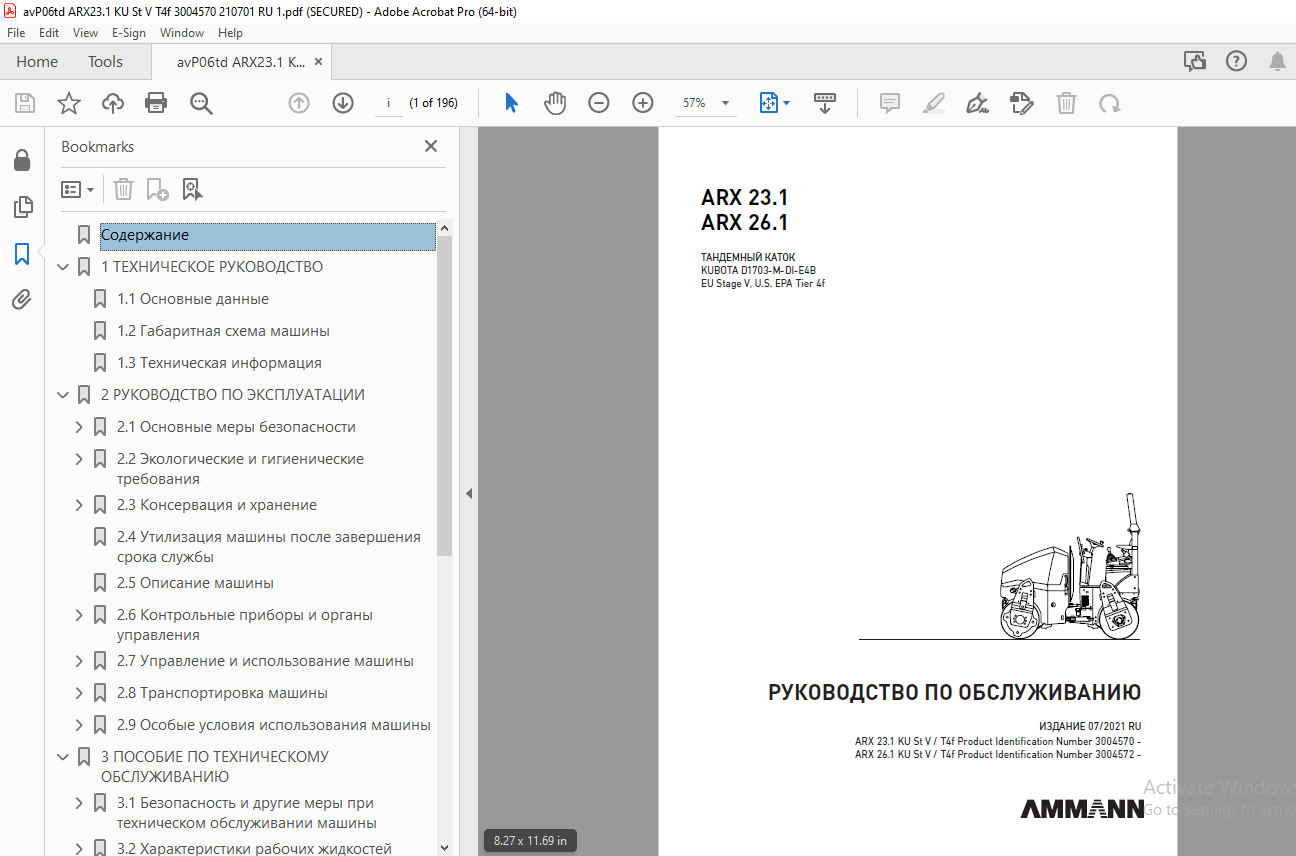Image resolution: width=1296 pixels, height=856 pixels.
Task: Collapse 1 ТЕХНИЧЕСКОЕ РУКОВОДСТВО section
Action: [x=63, y=267]
